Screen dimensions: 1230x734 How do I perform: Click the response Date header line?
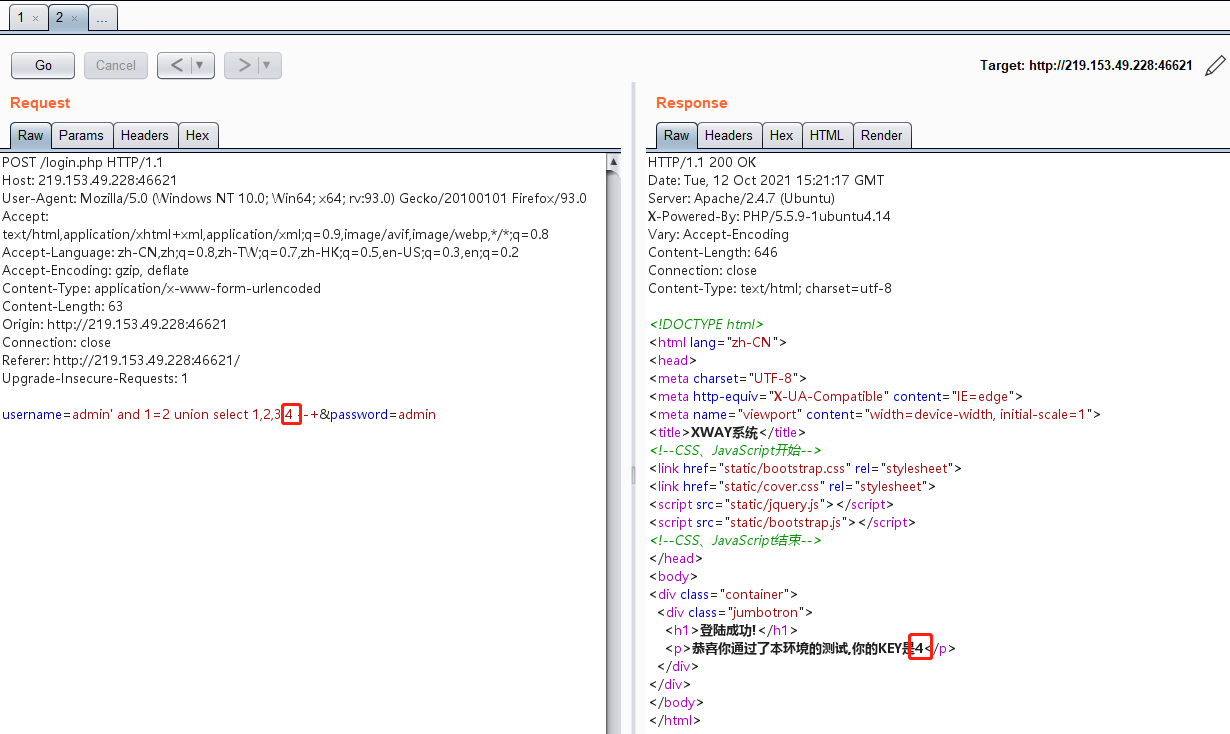pos(766,180)
